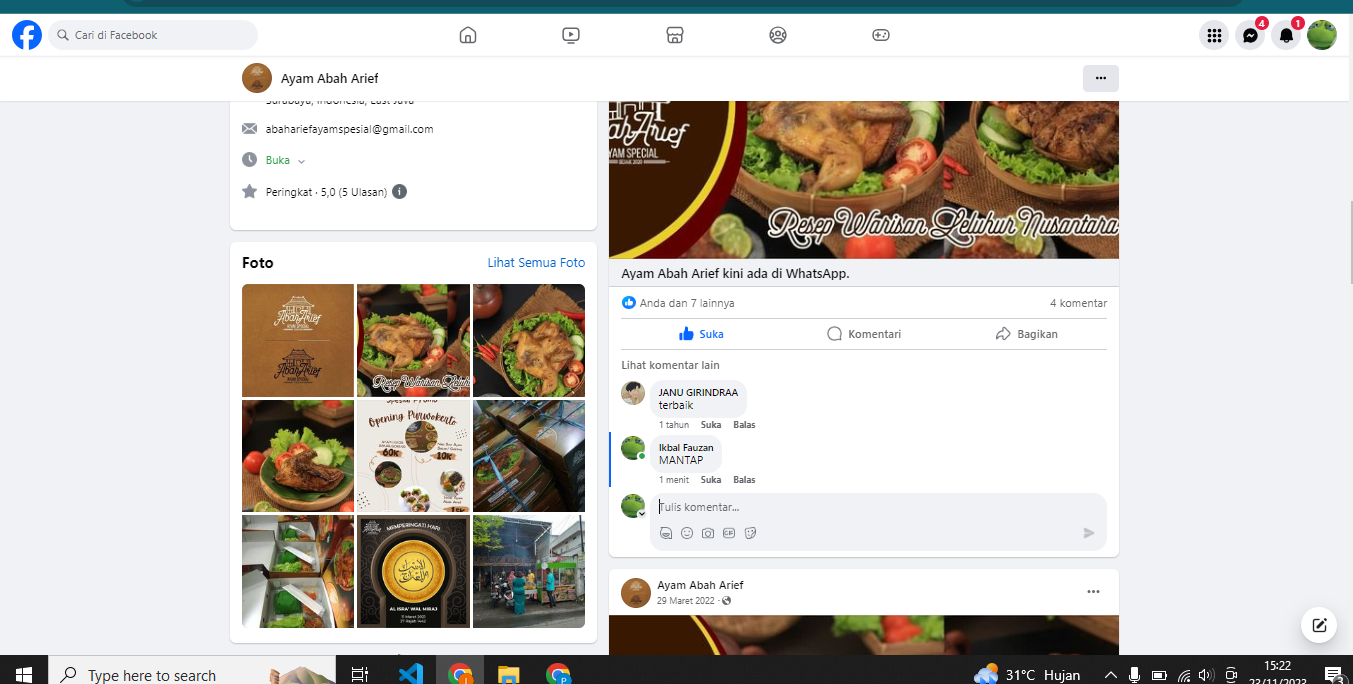Open the nine-dot apps menu
Image resolution: width=1353 pixels, height=684 pixels.
pos(1214,35)
